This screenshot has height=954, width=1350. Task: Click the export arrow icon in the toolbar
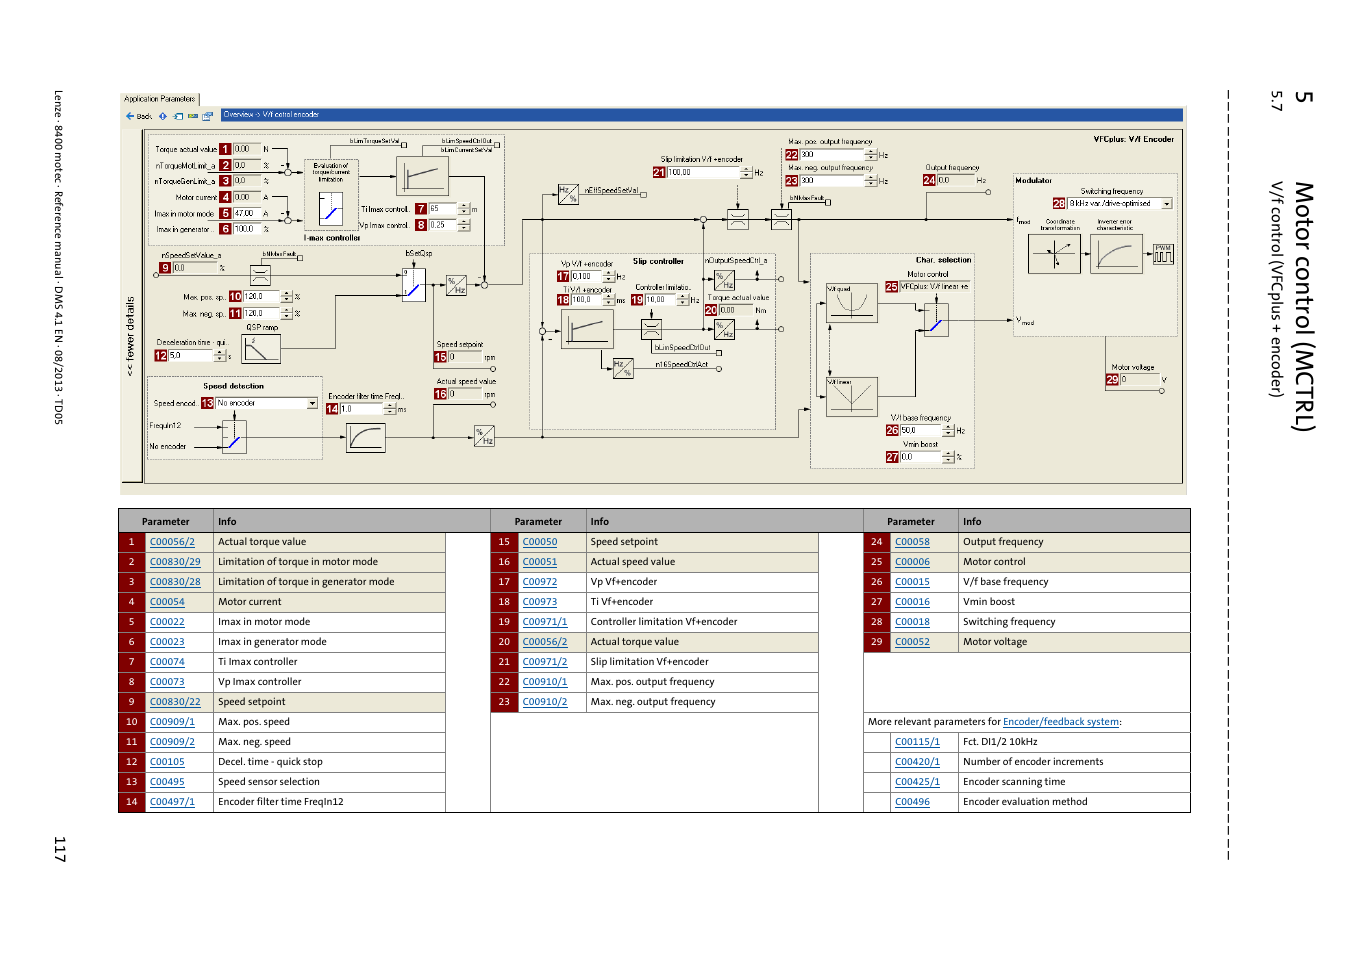tap(178, 116)
